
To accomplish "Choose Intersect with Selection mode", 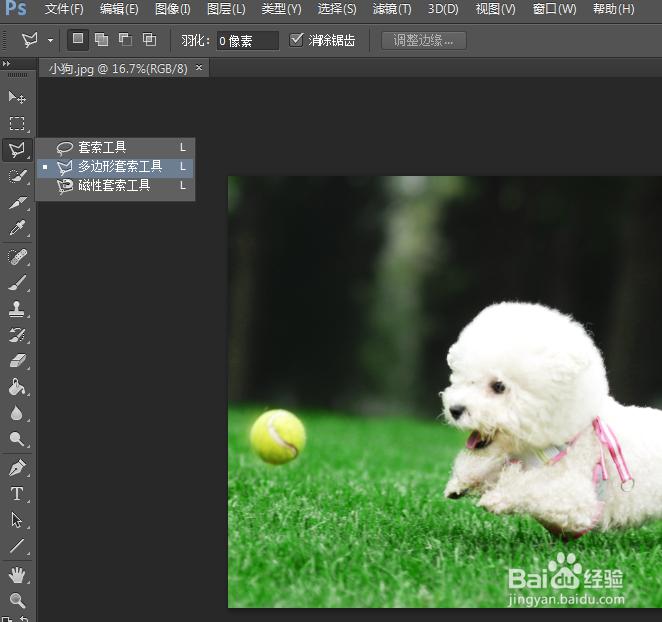I will 149,40.
